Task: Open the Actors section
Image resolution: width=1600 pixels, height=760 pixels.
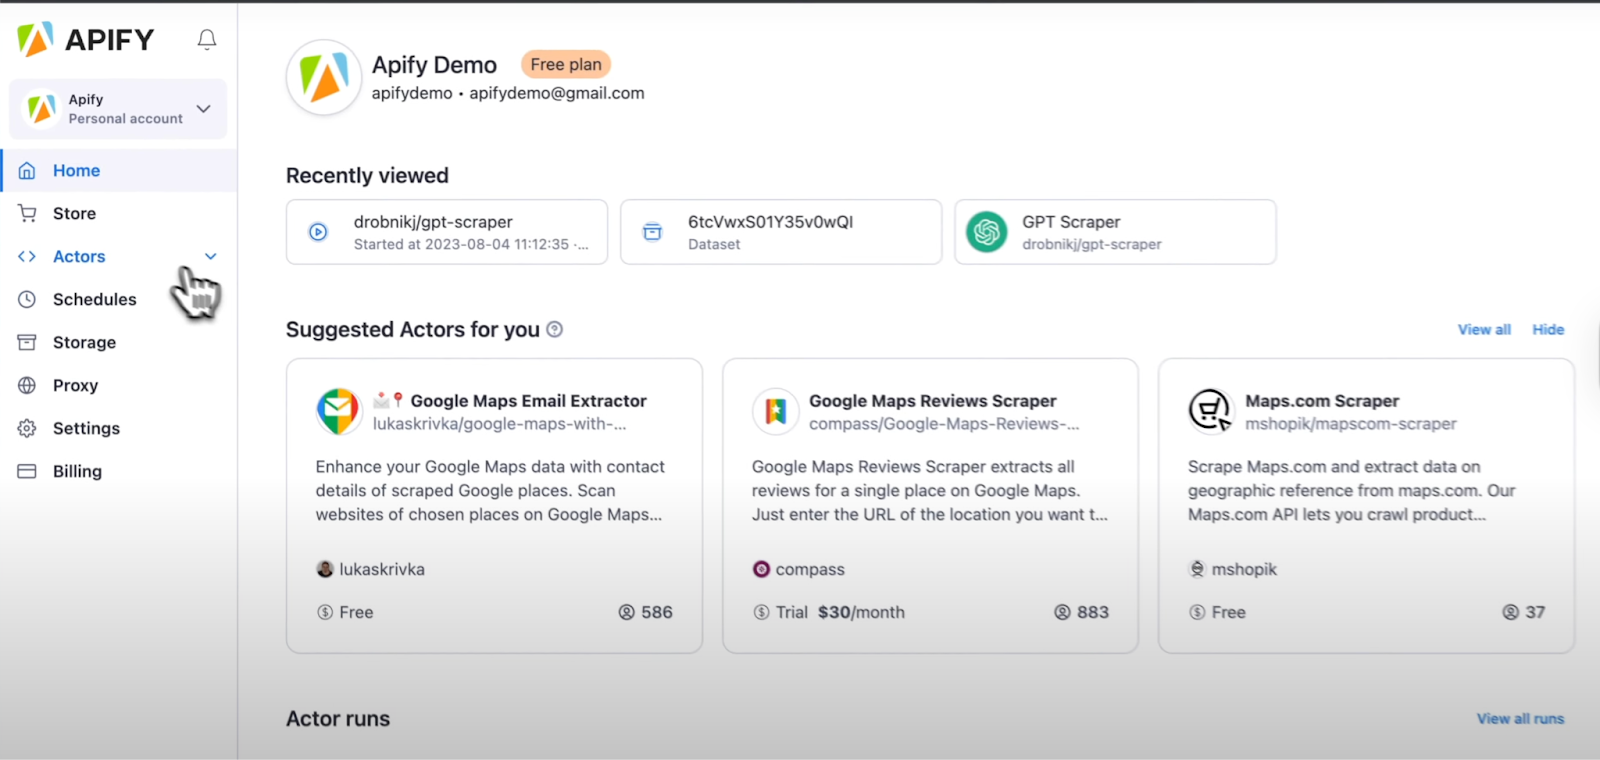Action: (x=79, y=256)
